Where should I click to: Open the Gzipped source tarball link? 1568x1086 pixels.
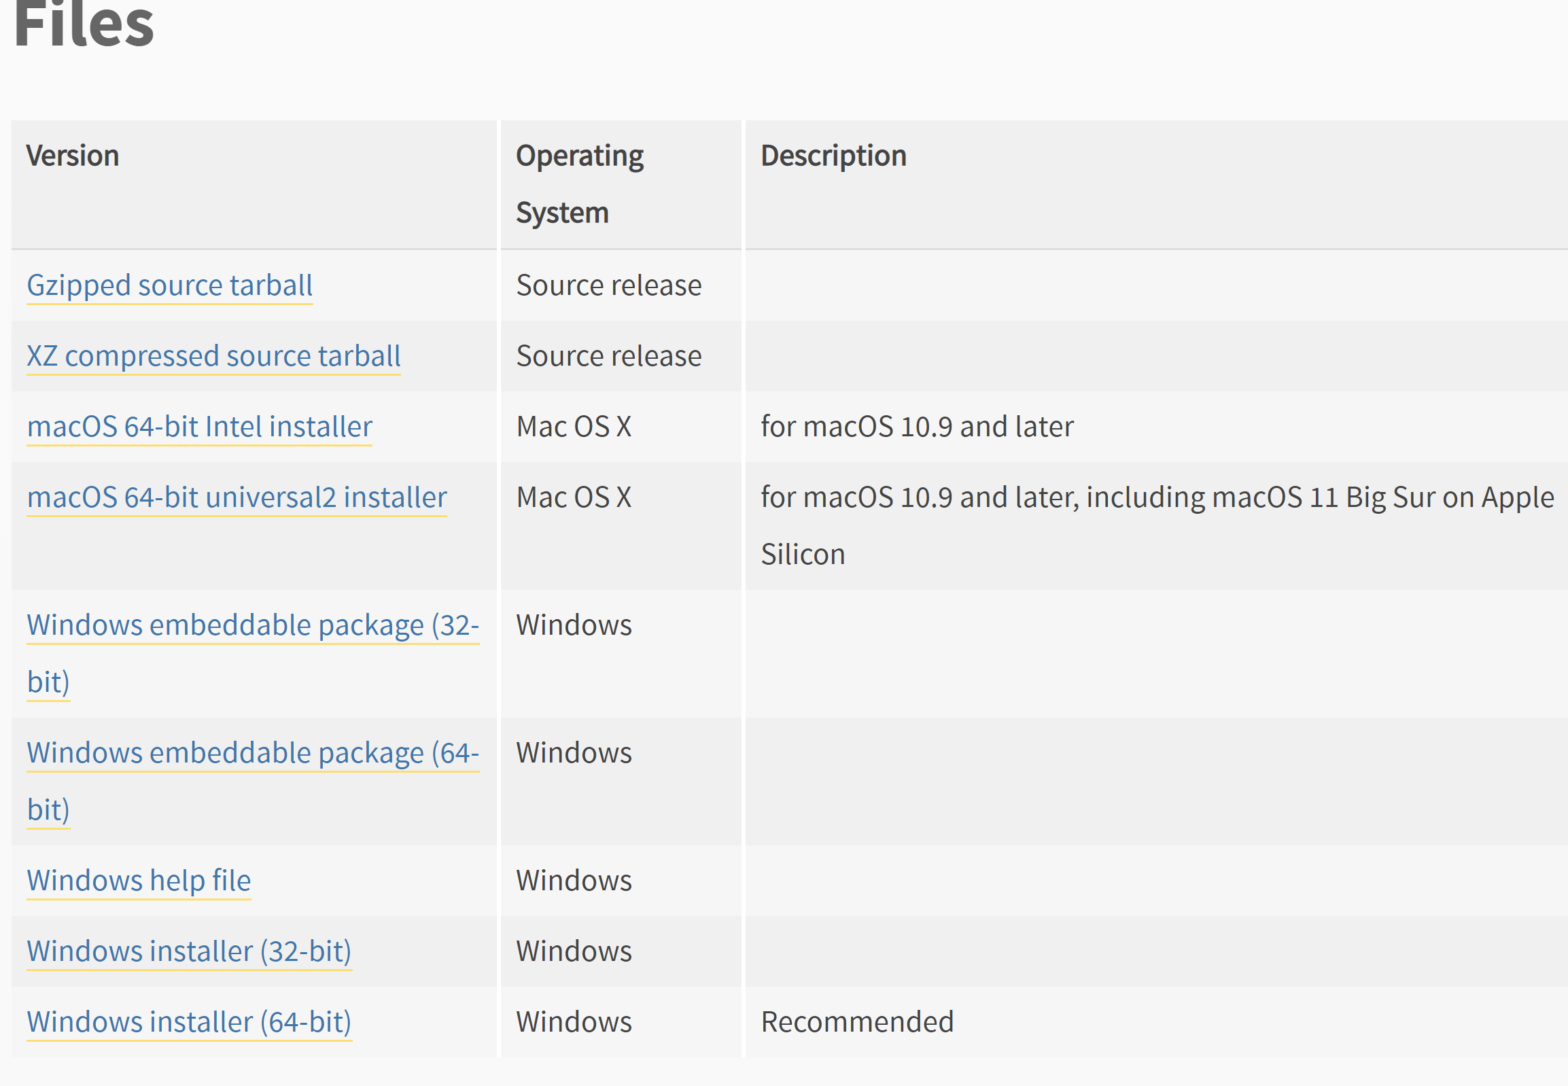169,286
